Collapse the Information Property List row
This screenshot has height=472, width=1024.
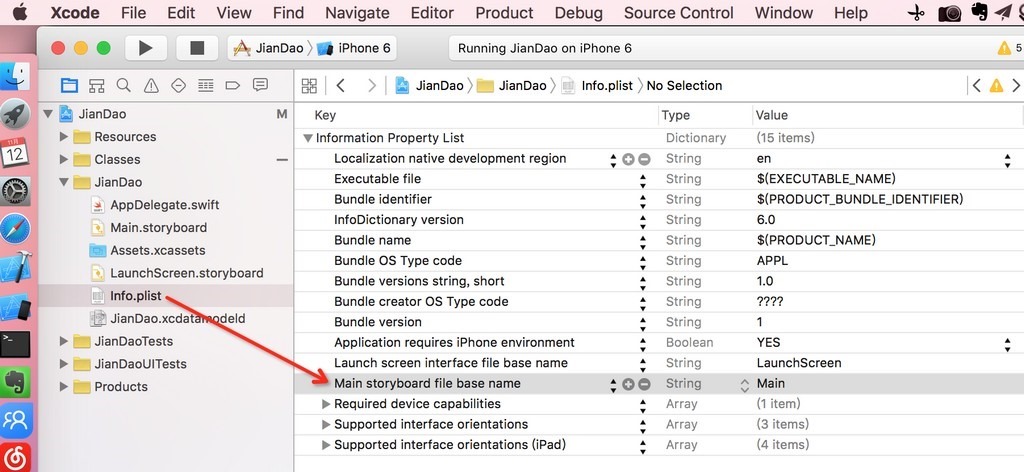(308, 138)
